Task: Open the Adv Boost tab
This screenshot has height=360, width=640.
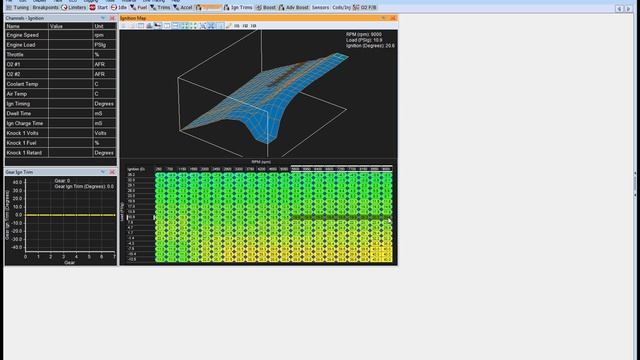Action: [x=294, y=7]
